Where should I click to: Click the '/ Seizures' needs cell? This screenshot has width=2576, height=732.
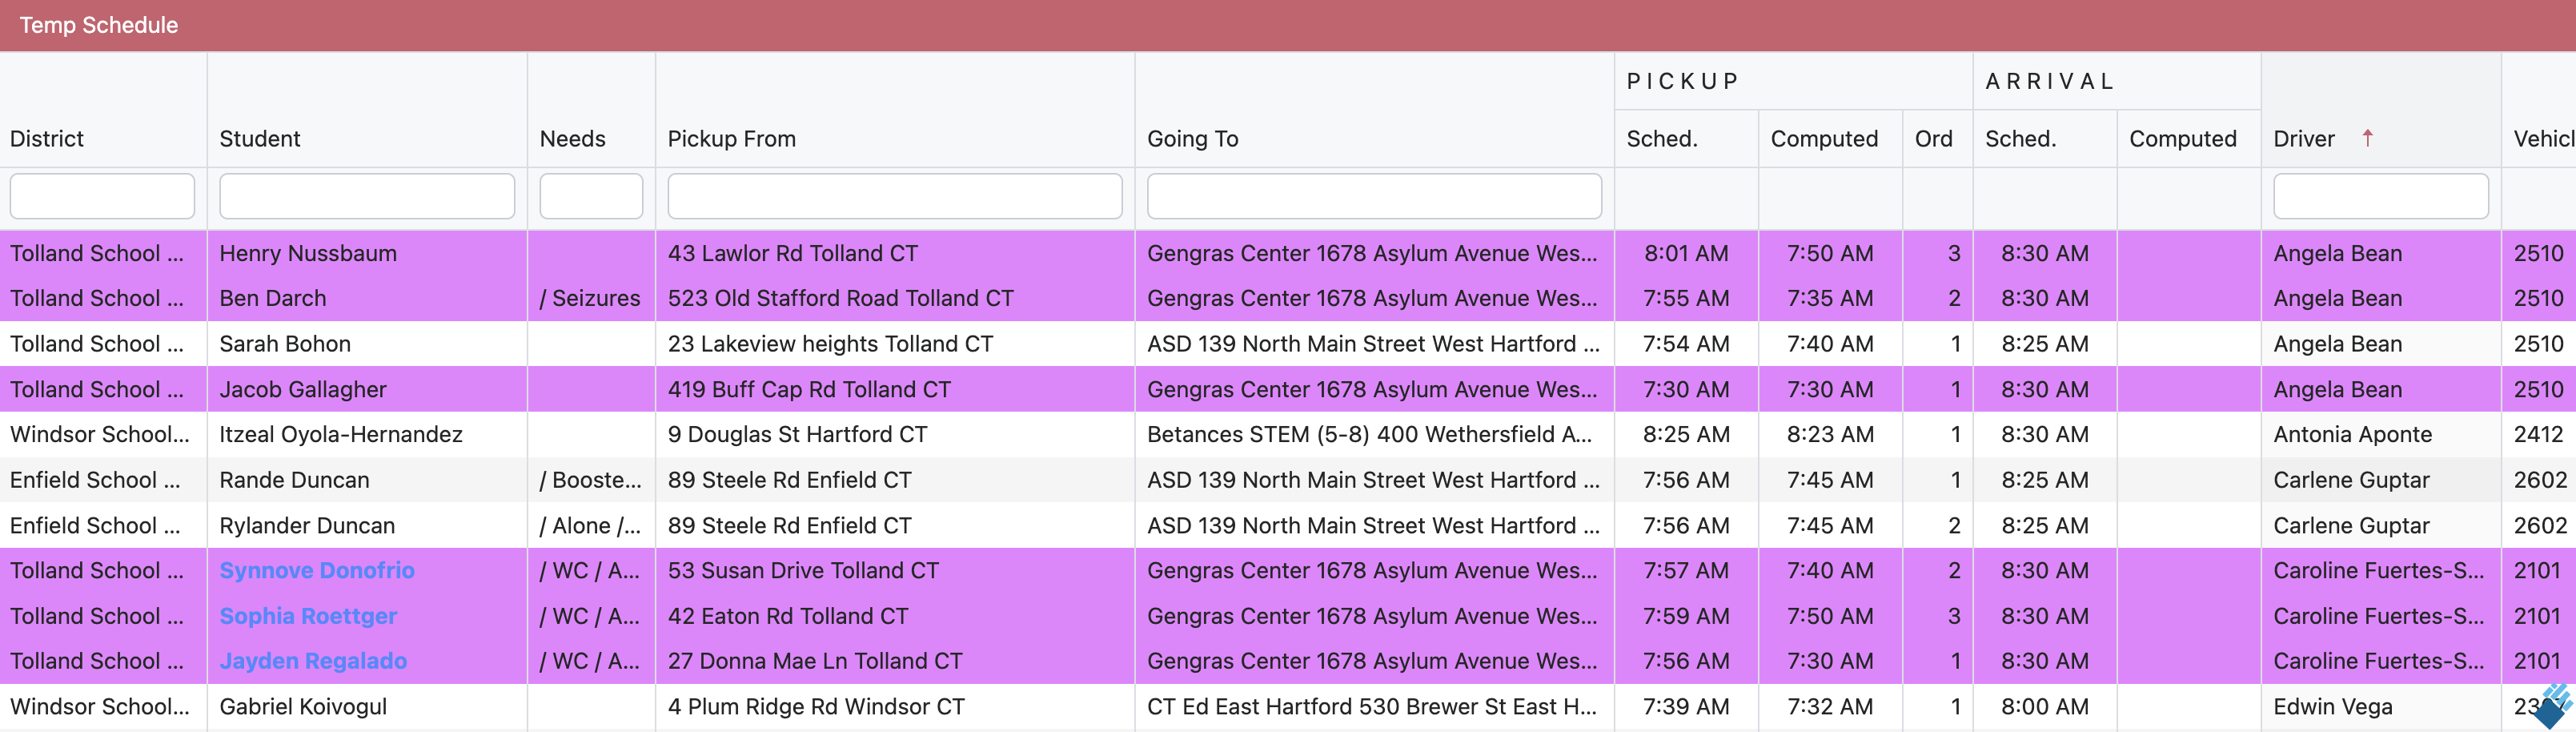(591, 298)
